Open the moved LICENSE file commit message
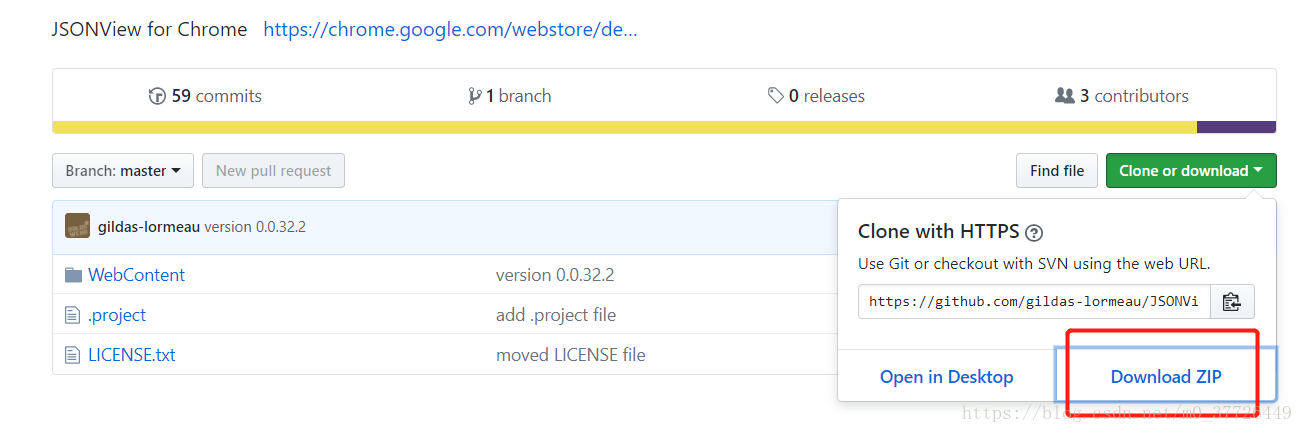This screenshot has height=433, width=1303. click(571, 355)
